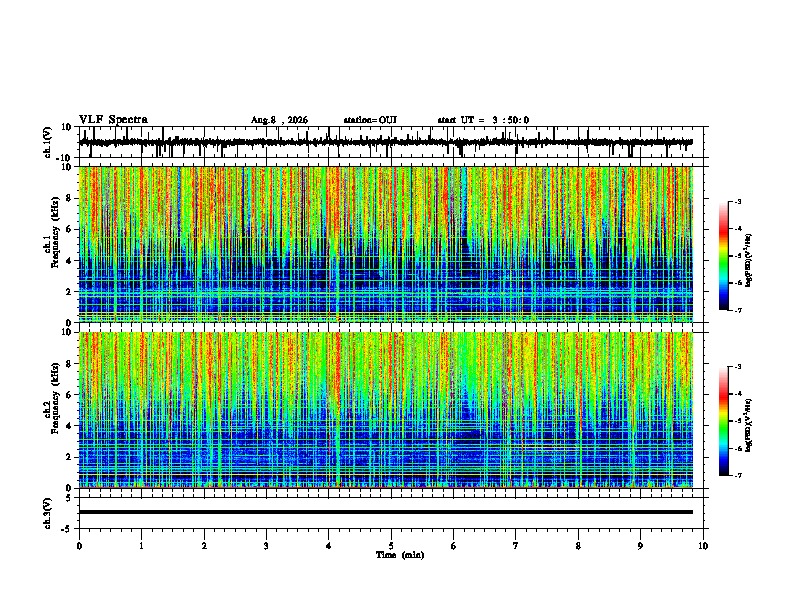This screenshot has width=792, height=612.
Task: Click time axis tick label '4'
Action: pyautogui.click(x=329, y=546)
